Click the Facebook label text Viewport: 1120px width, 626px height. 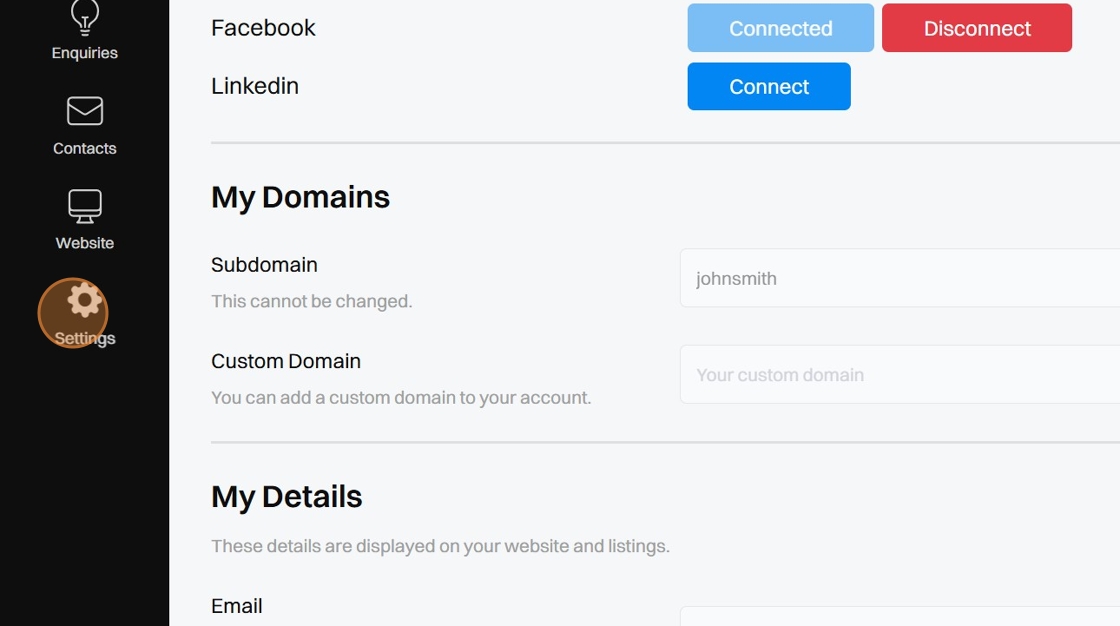pos(263,28)
